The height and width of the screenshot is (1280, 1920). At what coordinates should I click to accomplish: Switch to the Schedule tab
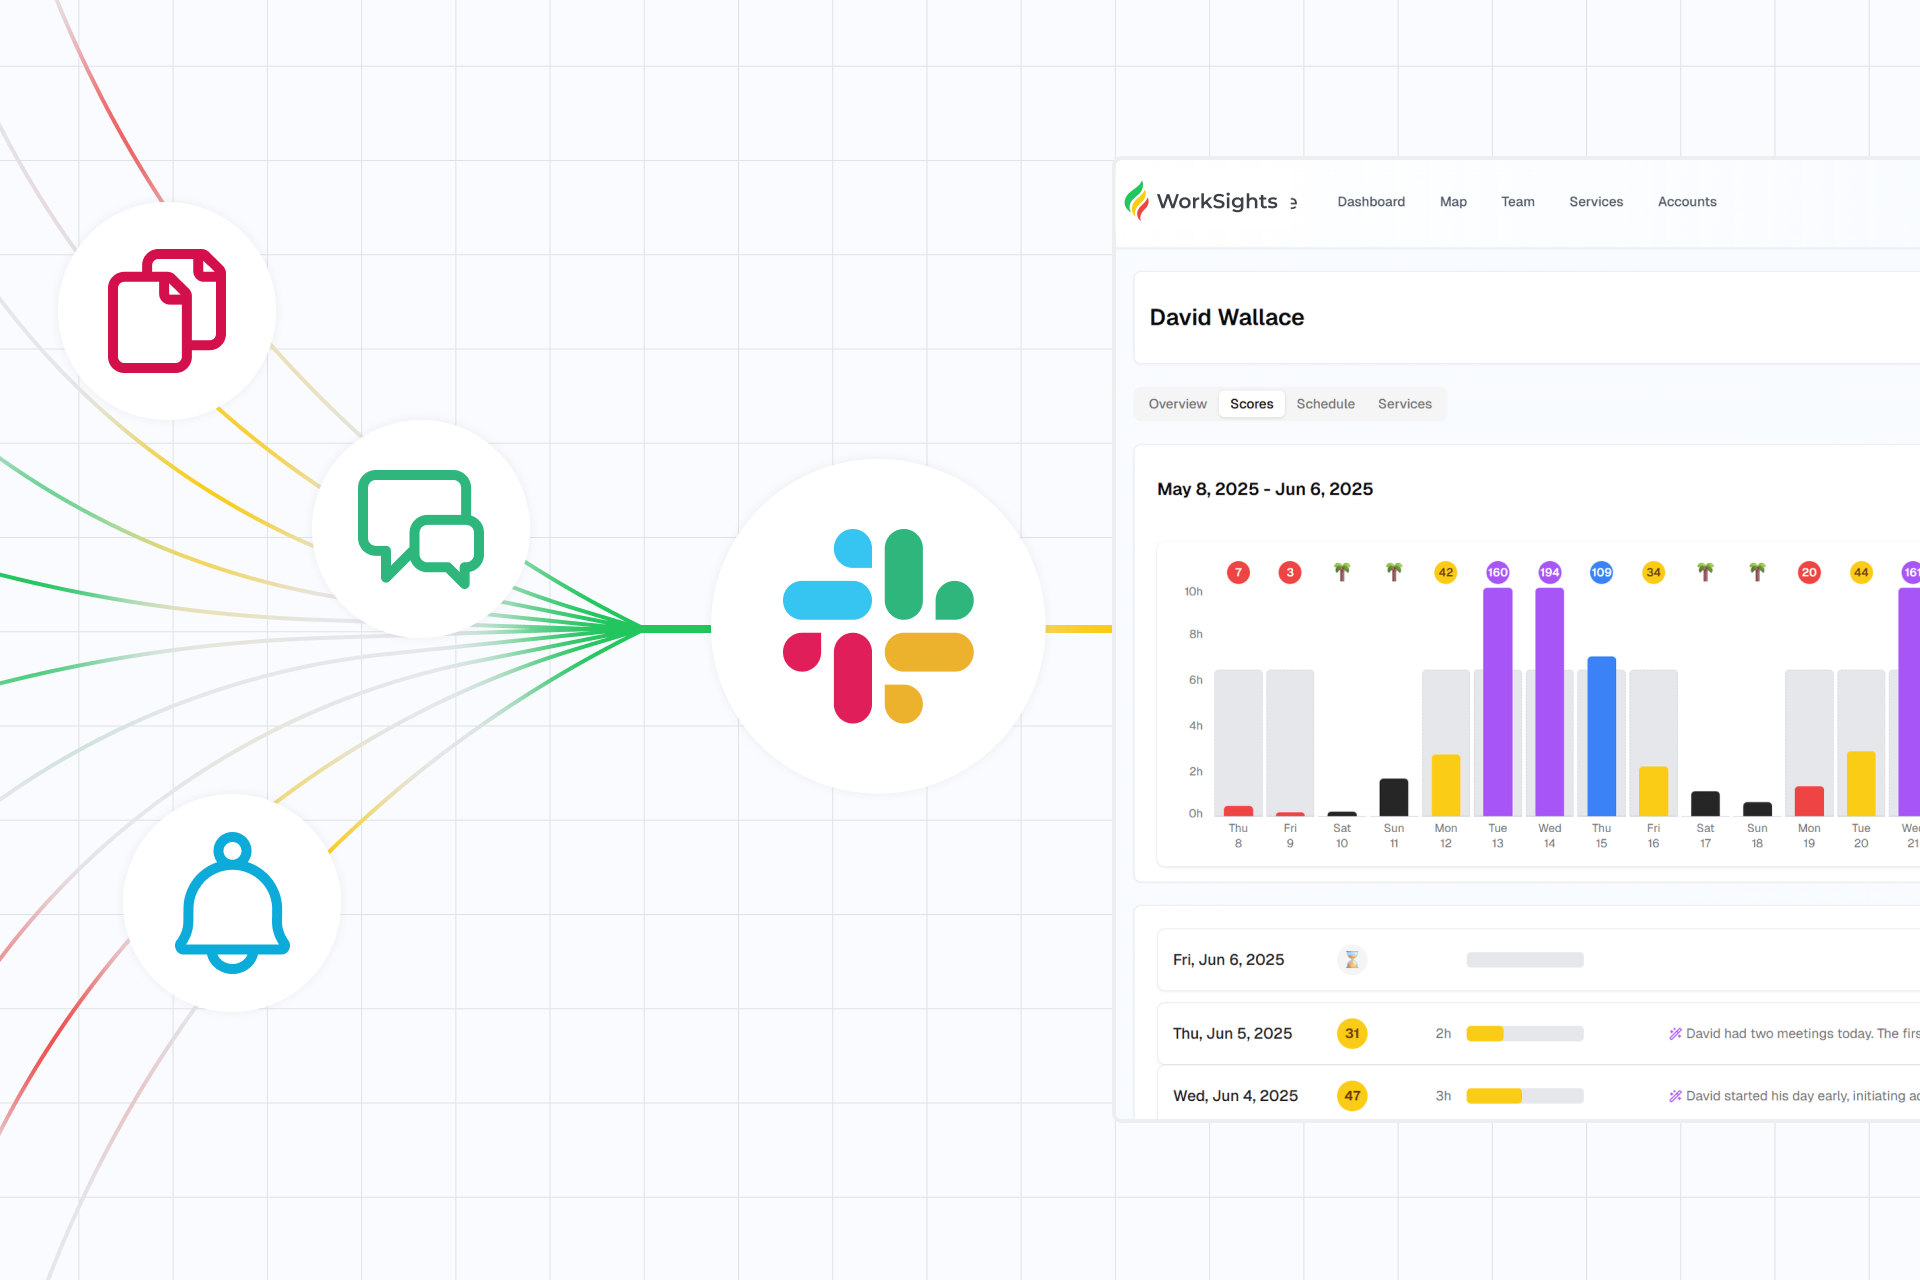tap(1326, 404)
